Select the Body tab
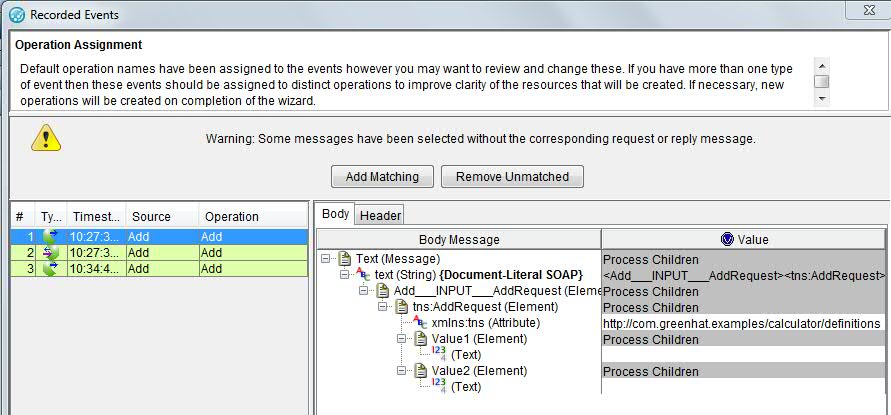Viewport: 891px width, 415px height. coord(335,214)
